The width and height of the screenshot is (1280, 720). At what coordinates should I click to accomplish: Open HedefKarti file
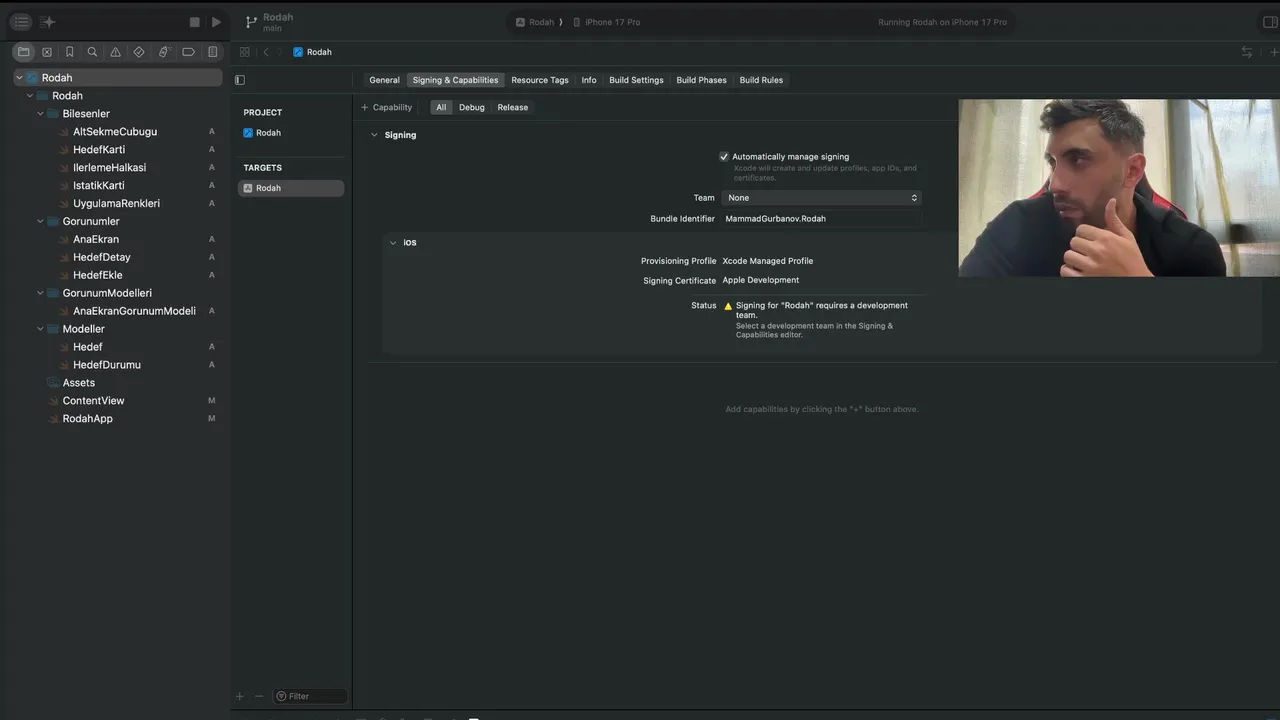pos(99,150)
